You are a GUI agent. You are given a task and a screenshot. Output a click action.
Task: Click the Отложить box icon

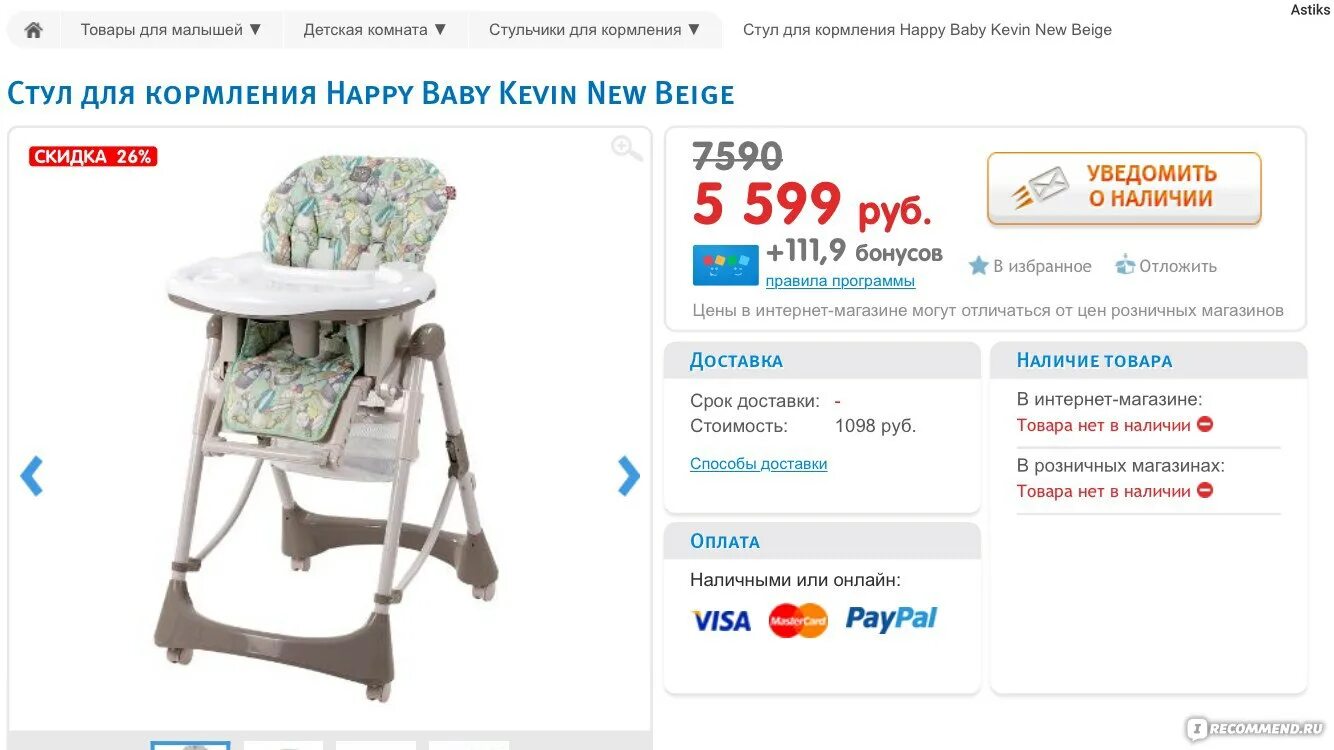coord(1125,266)
